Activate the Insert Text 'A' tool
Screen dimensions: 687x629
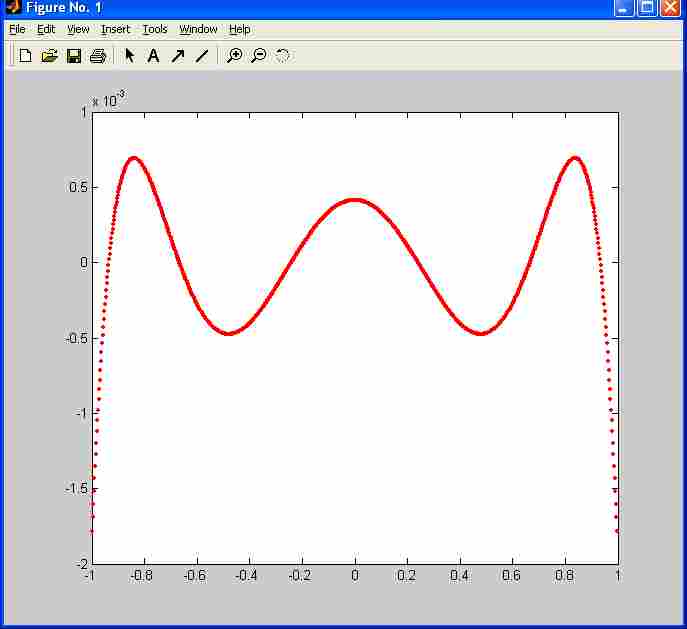tap(153, 56)
